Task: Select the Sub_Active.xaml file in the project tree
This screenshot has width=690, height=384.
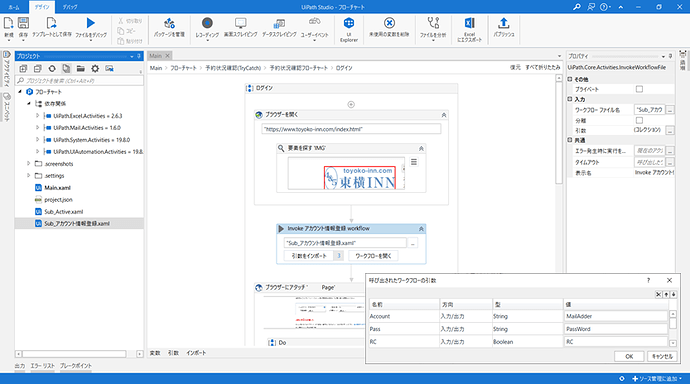Action: tap(63, 212)
